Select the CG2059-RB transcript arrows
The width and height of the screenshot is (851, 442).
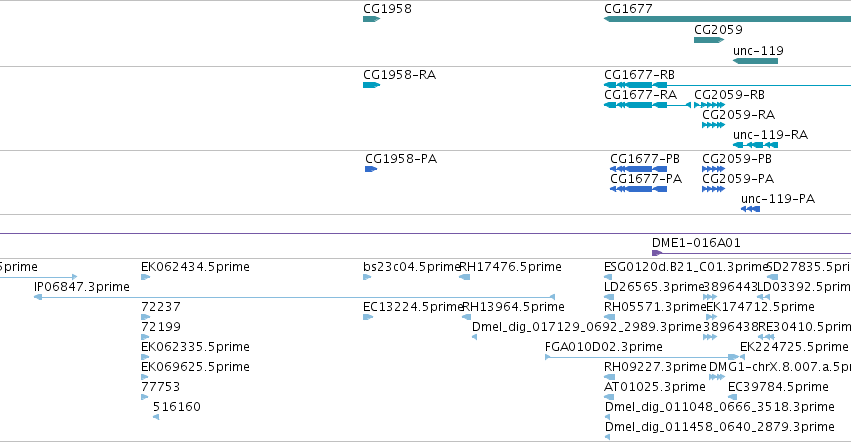point(709,105)
